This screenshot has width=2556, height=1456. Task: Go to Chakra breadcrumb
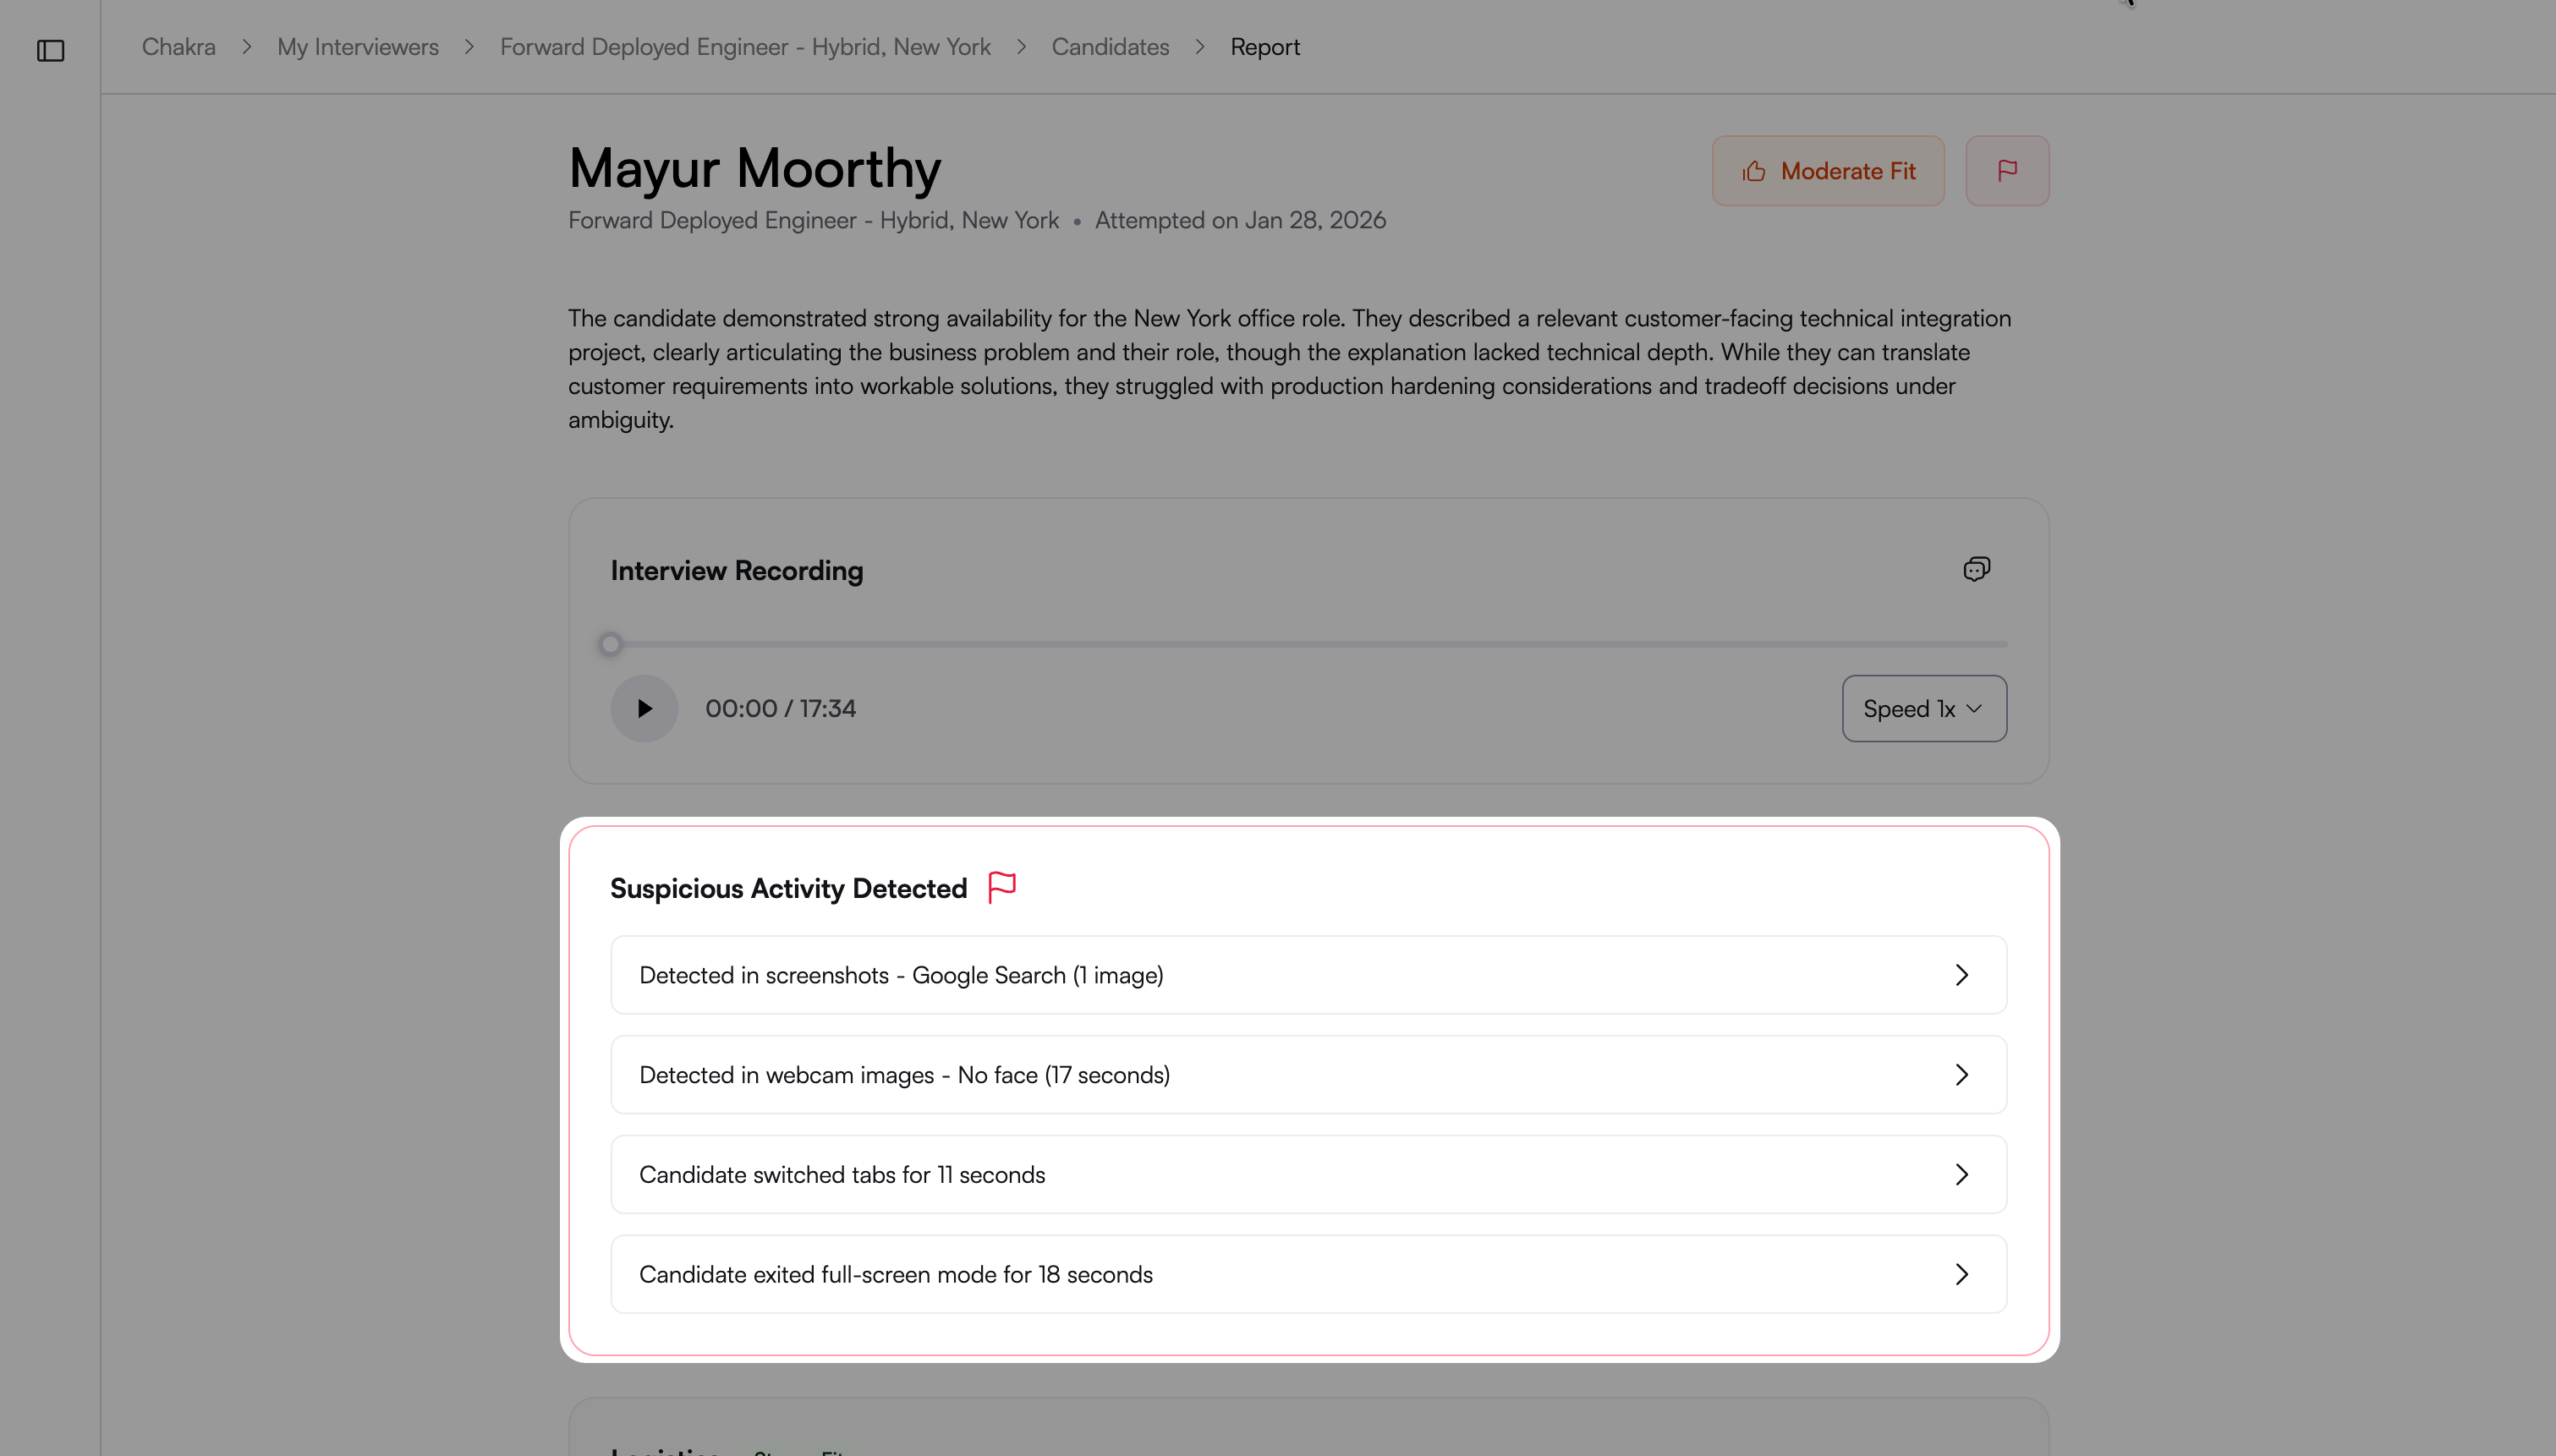179,47
